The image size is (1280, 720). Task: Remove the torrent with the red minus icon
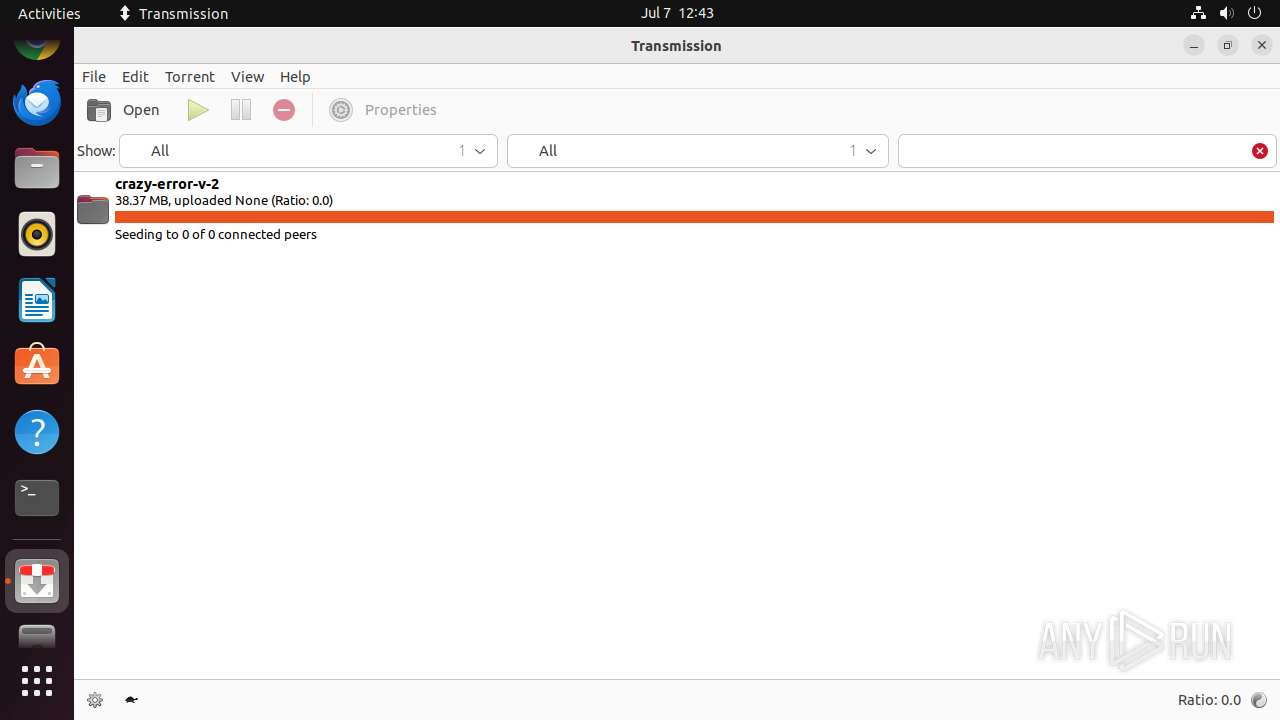coord(284,110)
